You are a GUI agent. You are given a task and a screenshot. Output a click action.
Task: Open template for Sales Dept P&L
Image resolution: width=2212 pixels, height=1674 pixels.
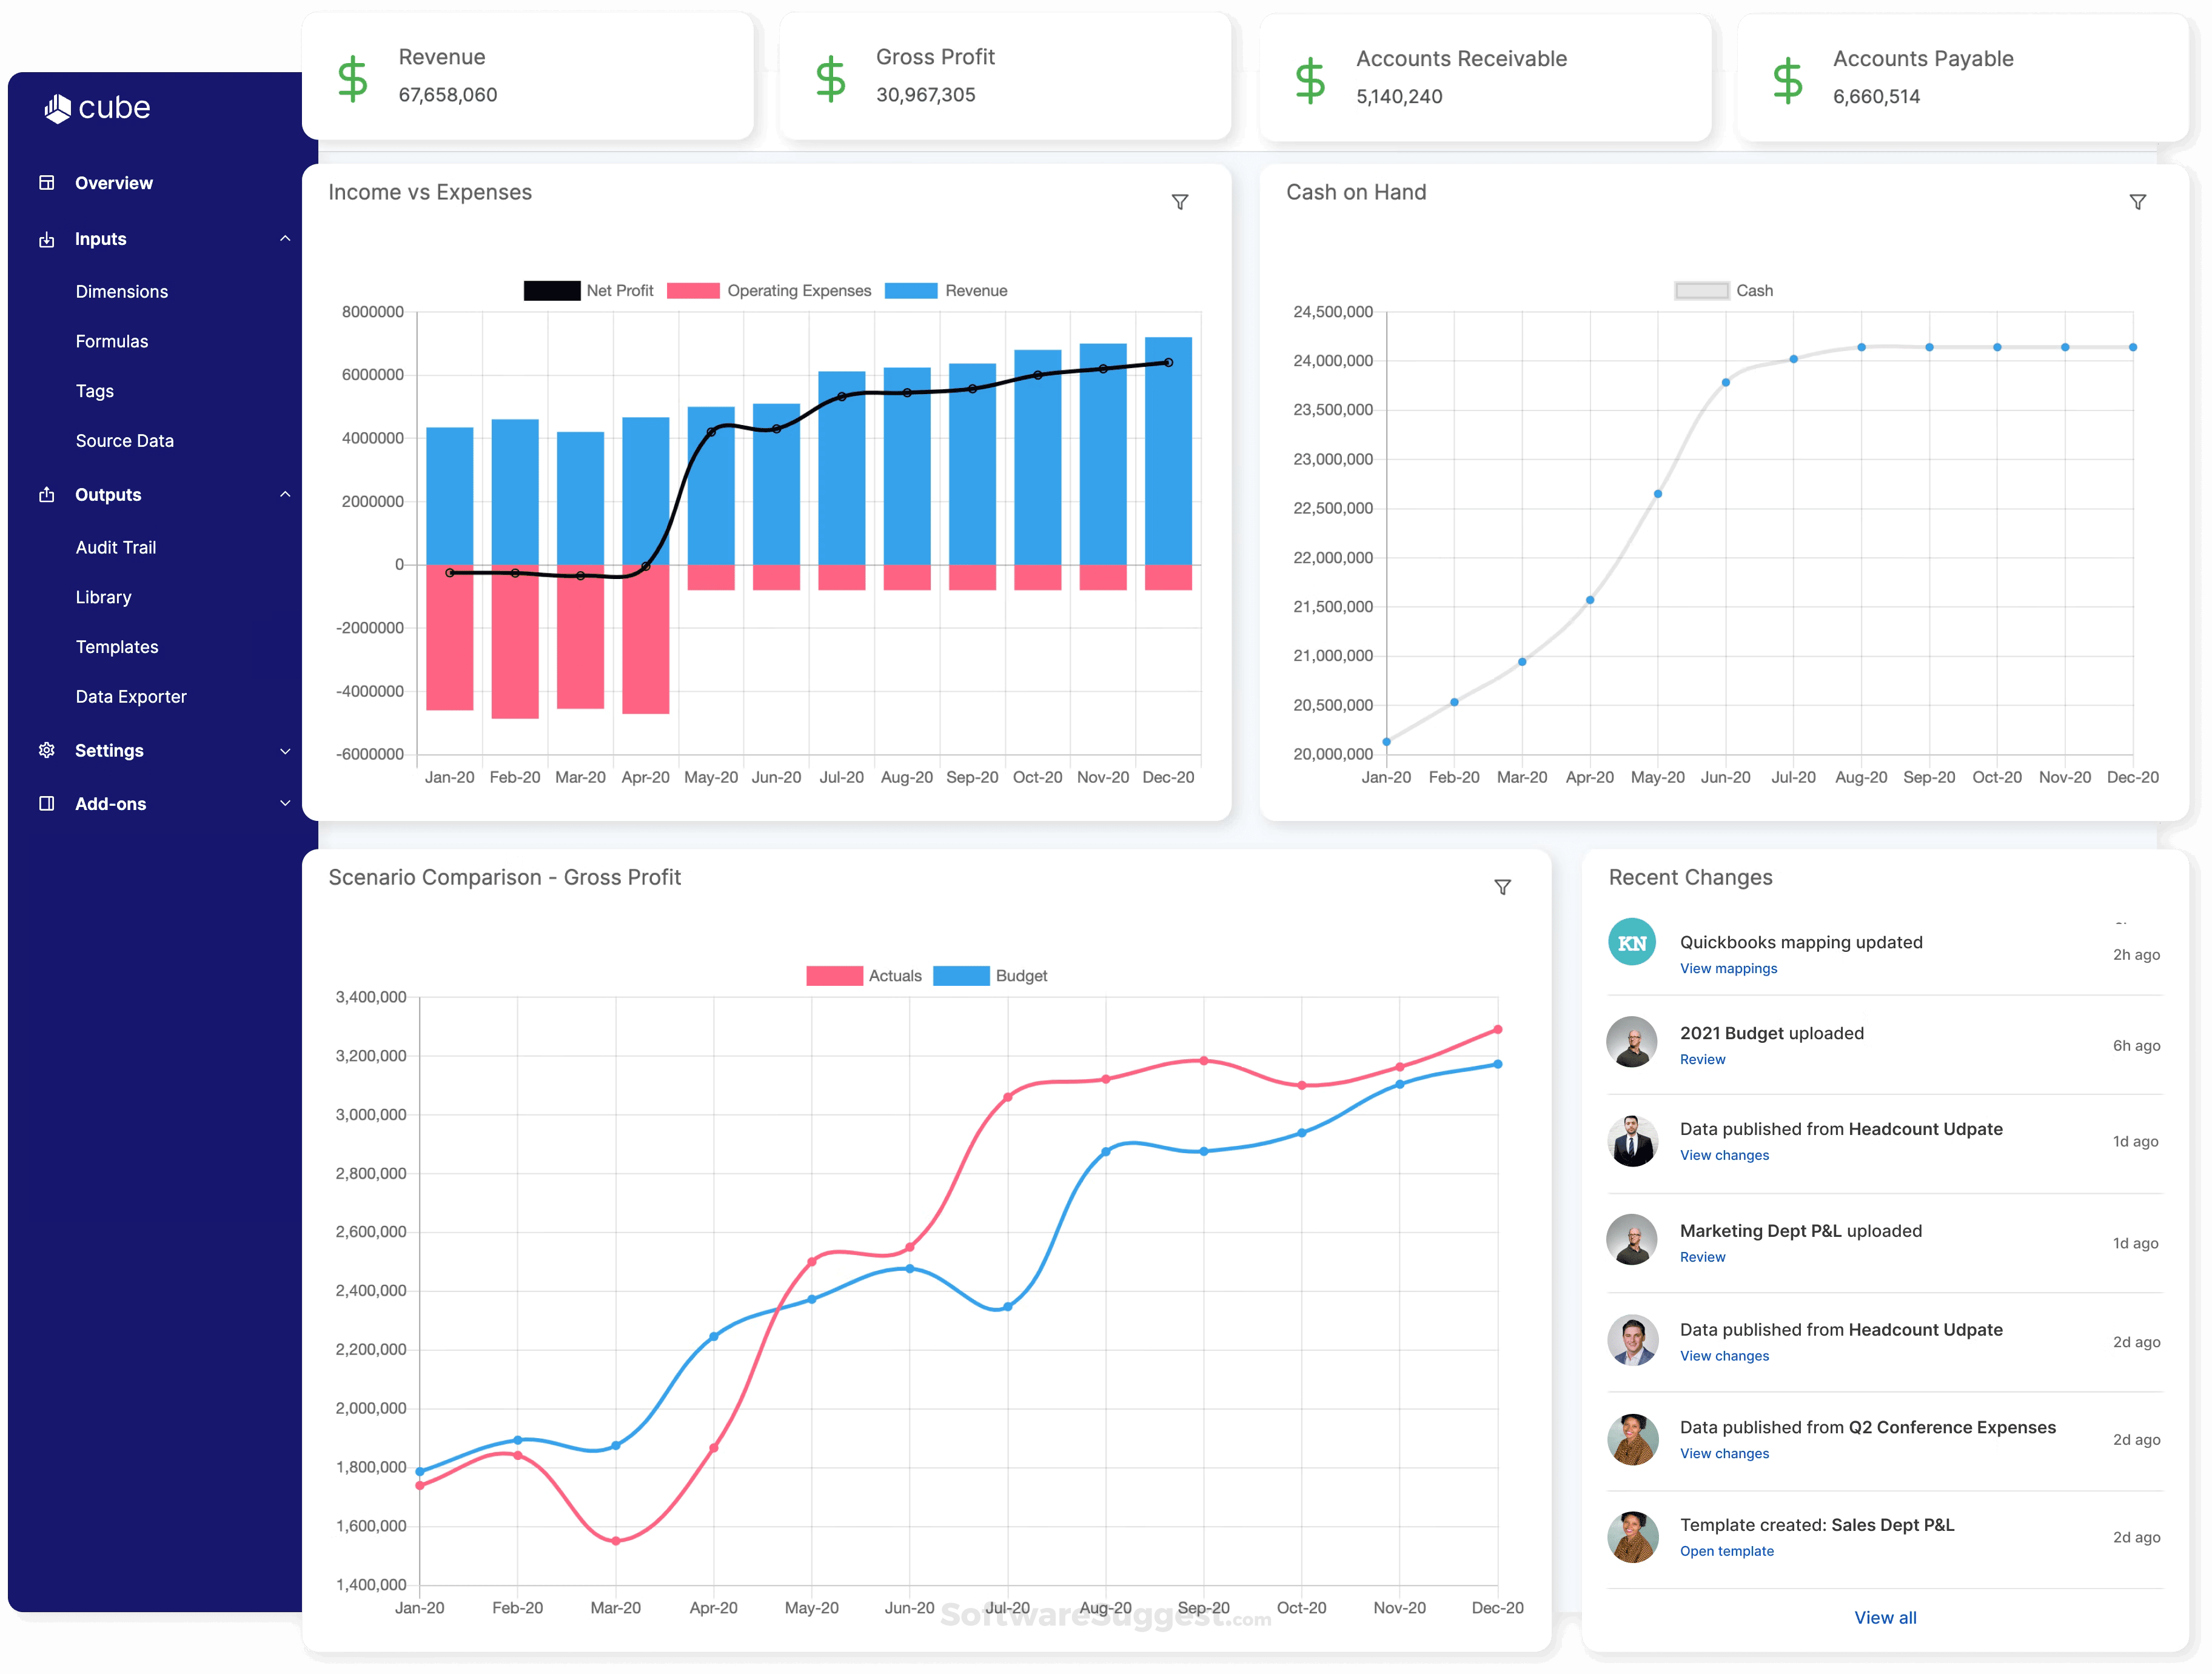point(1726,1551)
